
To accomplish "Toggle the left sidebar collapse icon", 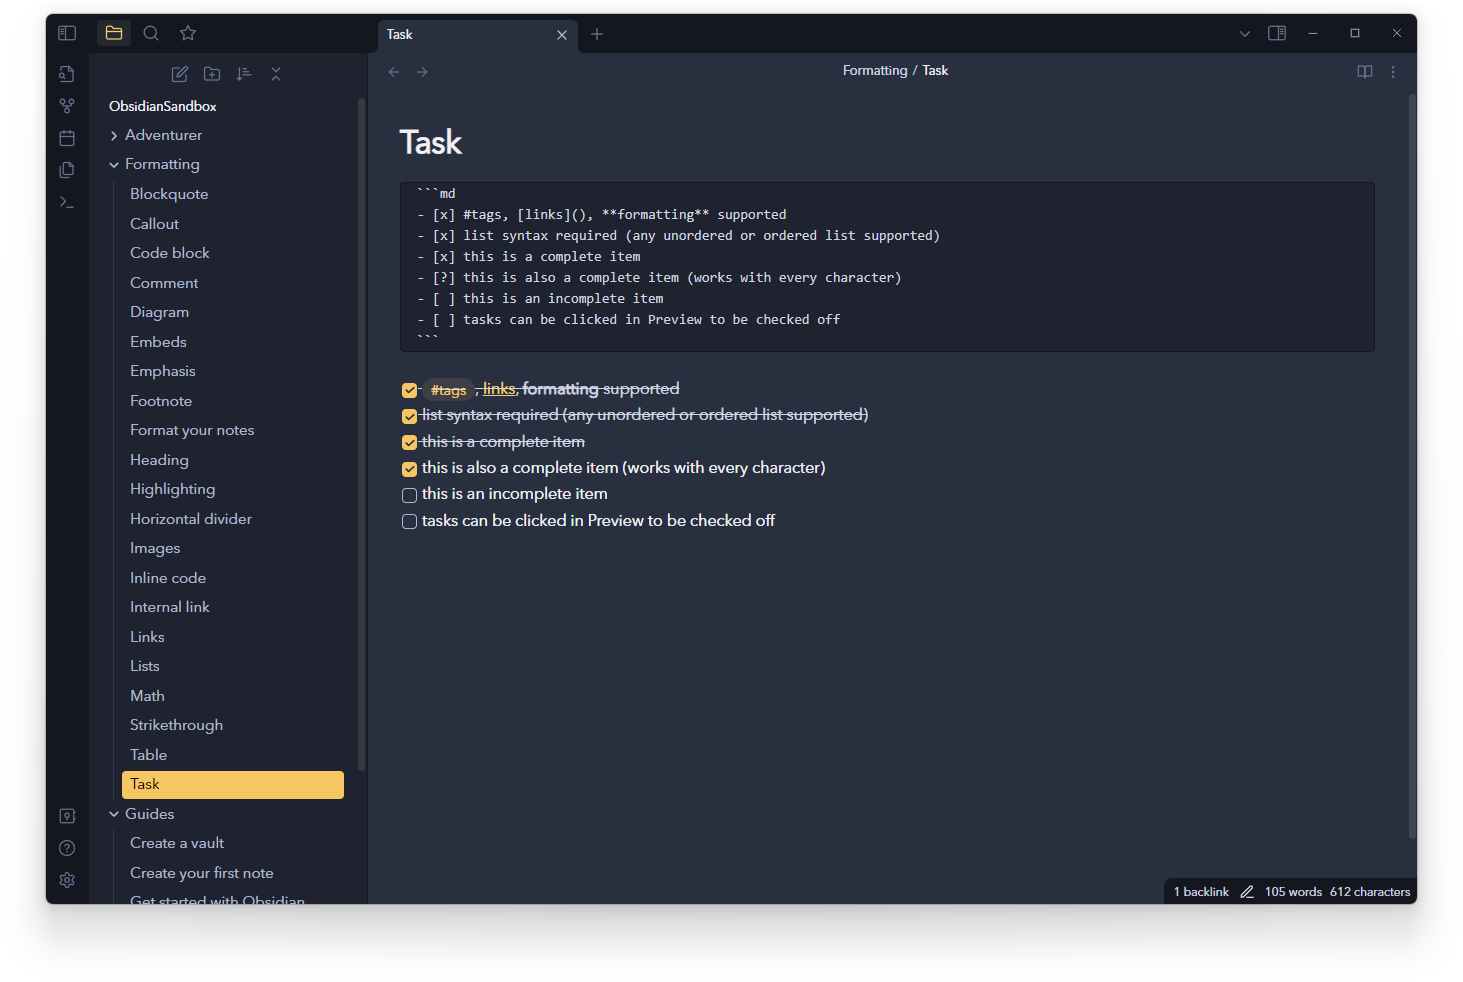I will pyautogui.click(x=67, y=33).
